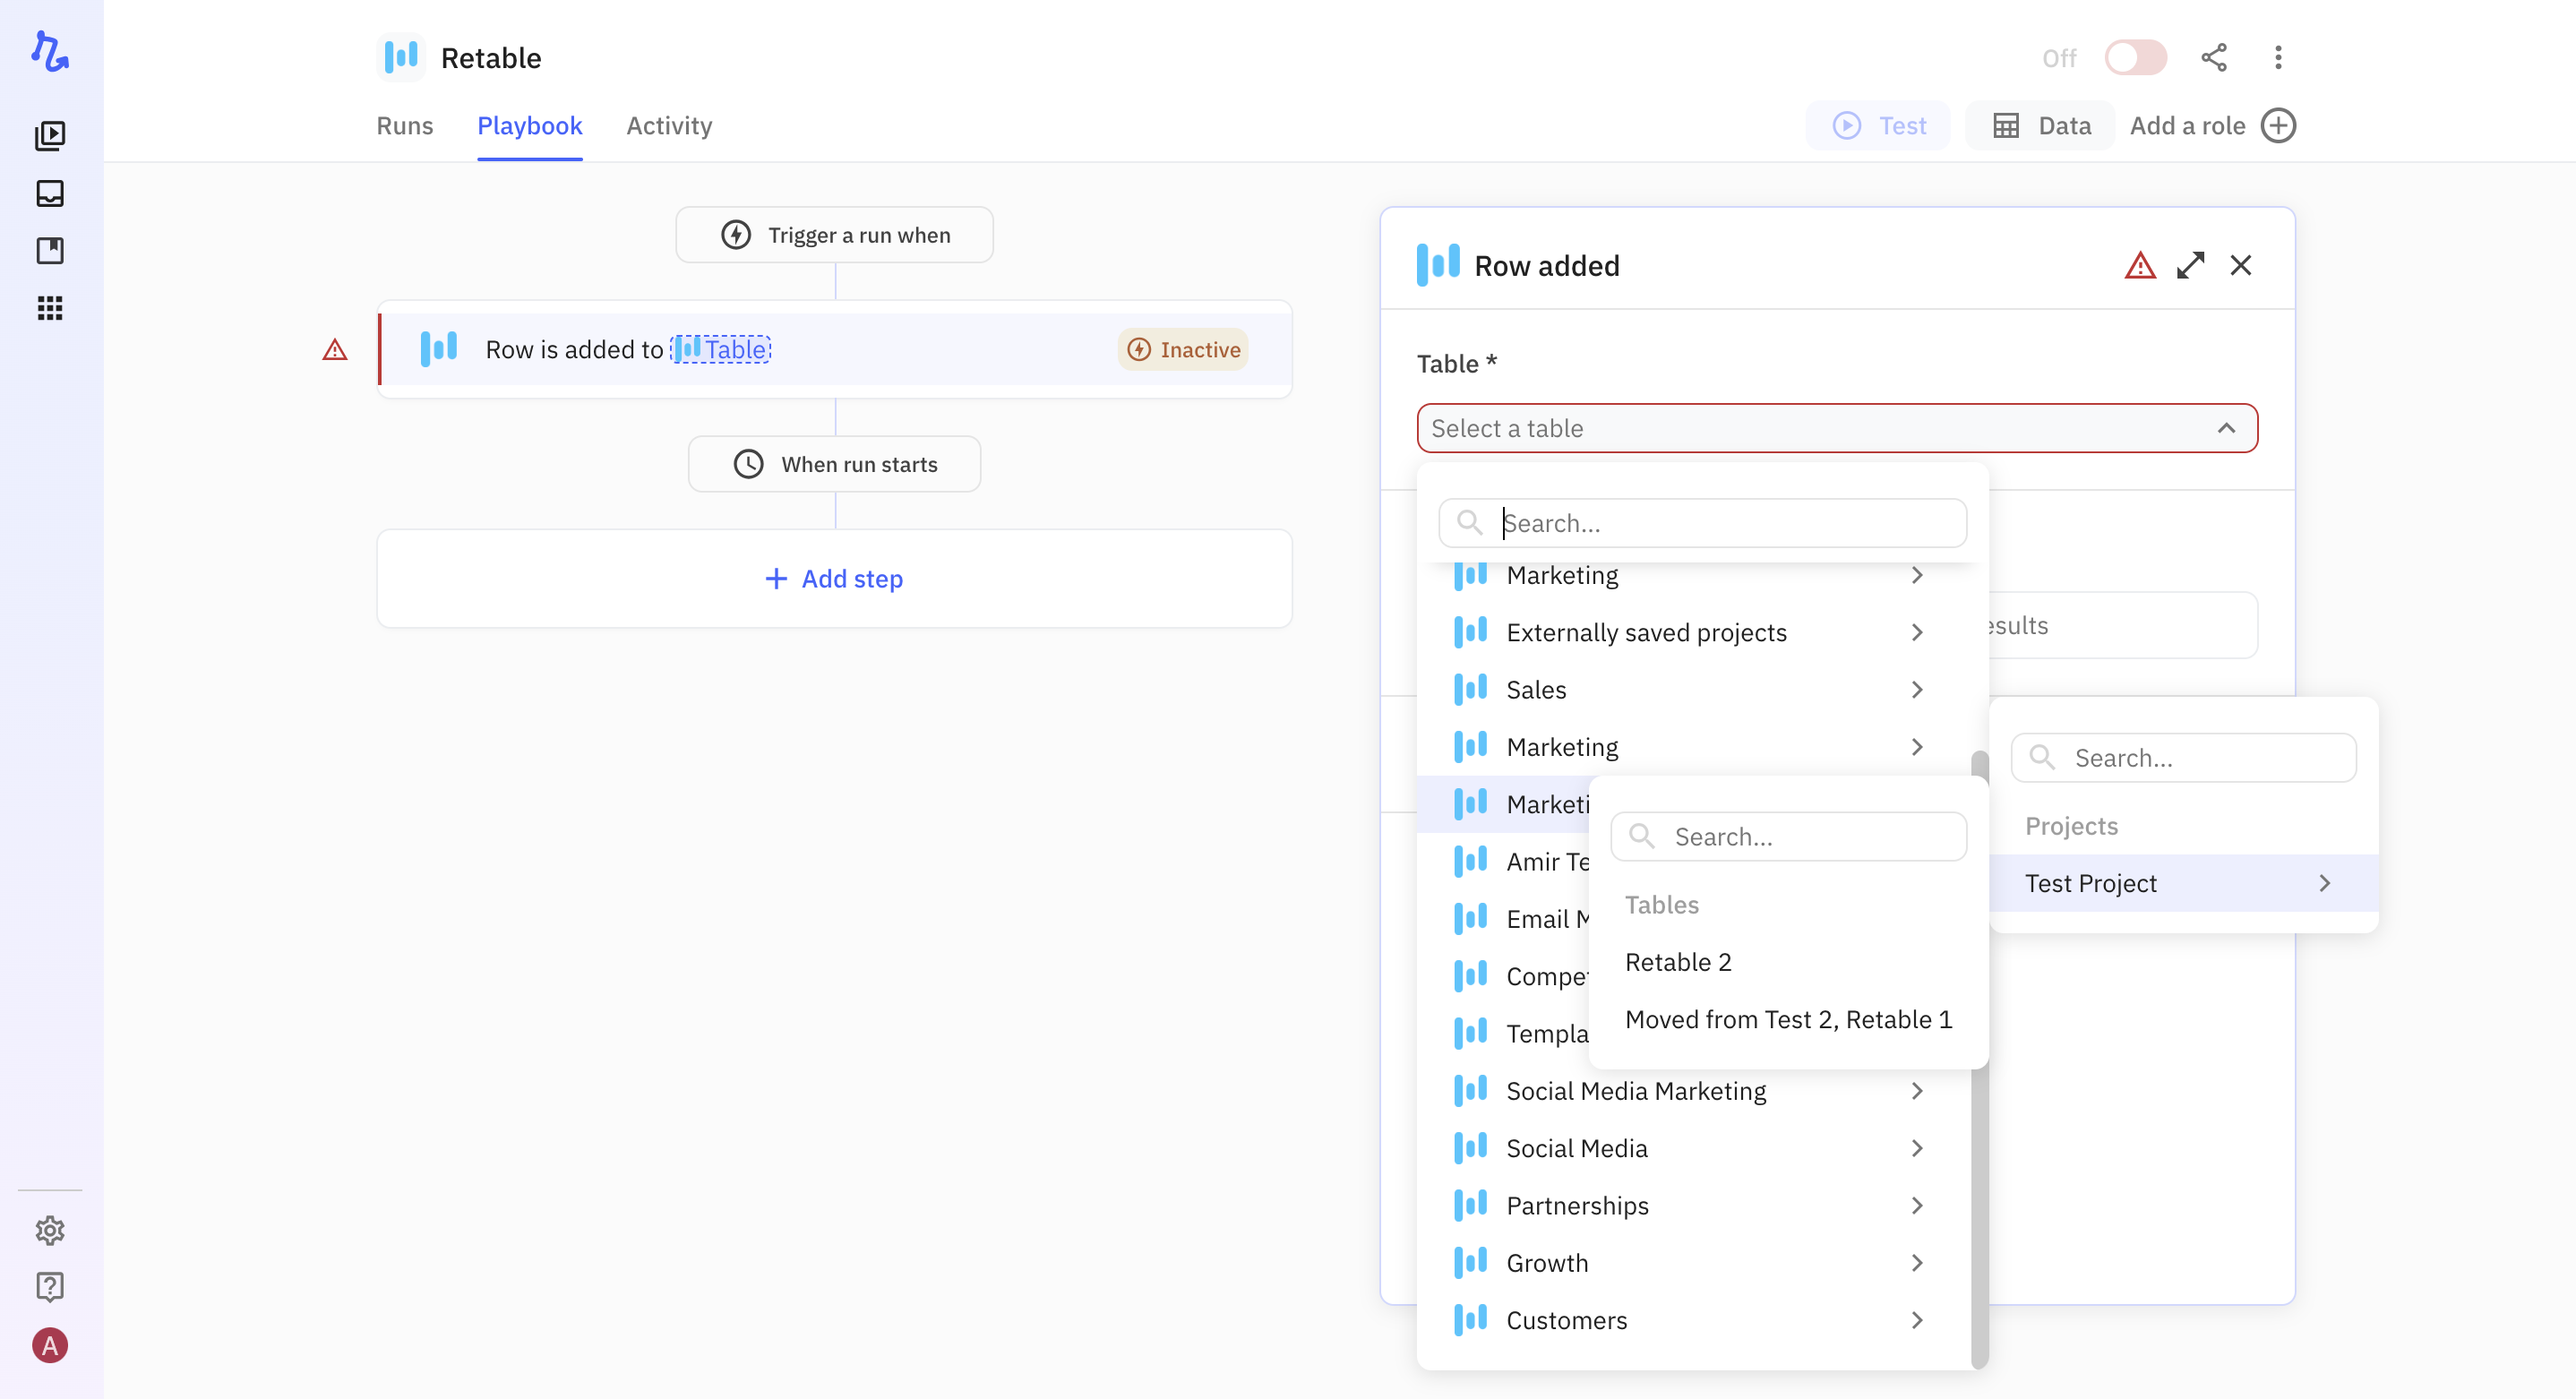Toggle the playbook Off switch on

tap(2135, 58)
